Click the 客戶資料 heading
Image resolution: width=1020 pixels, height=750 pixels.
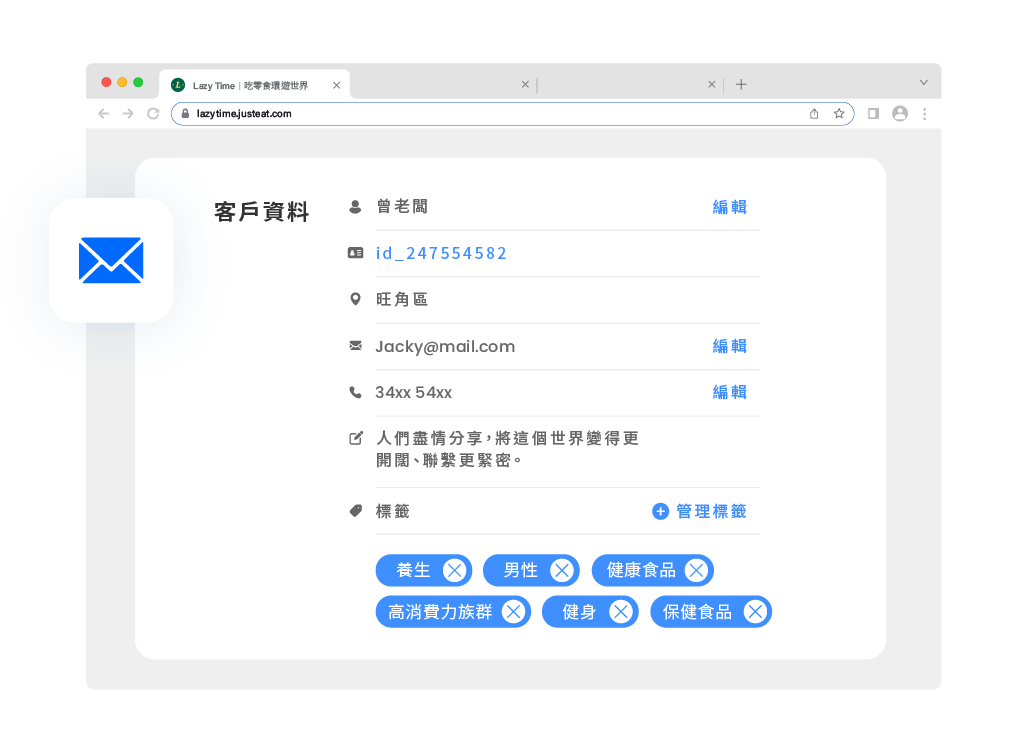(x=262, y=212)
